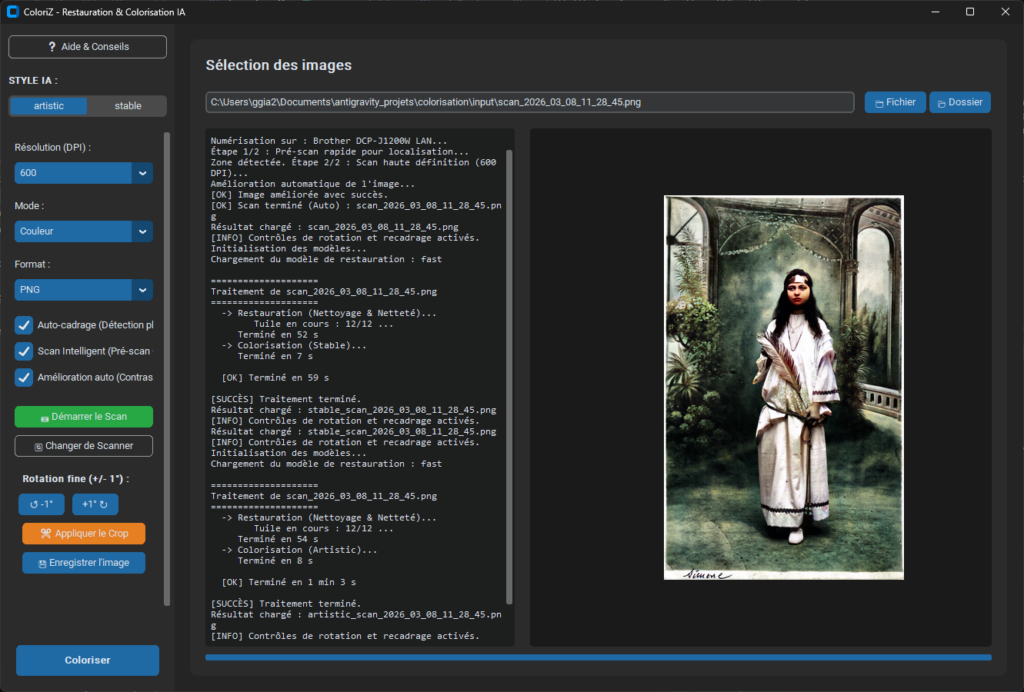Select the artistic style tab

pos(48,106)
